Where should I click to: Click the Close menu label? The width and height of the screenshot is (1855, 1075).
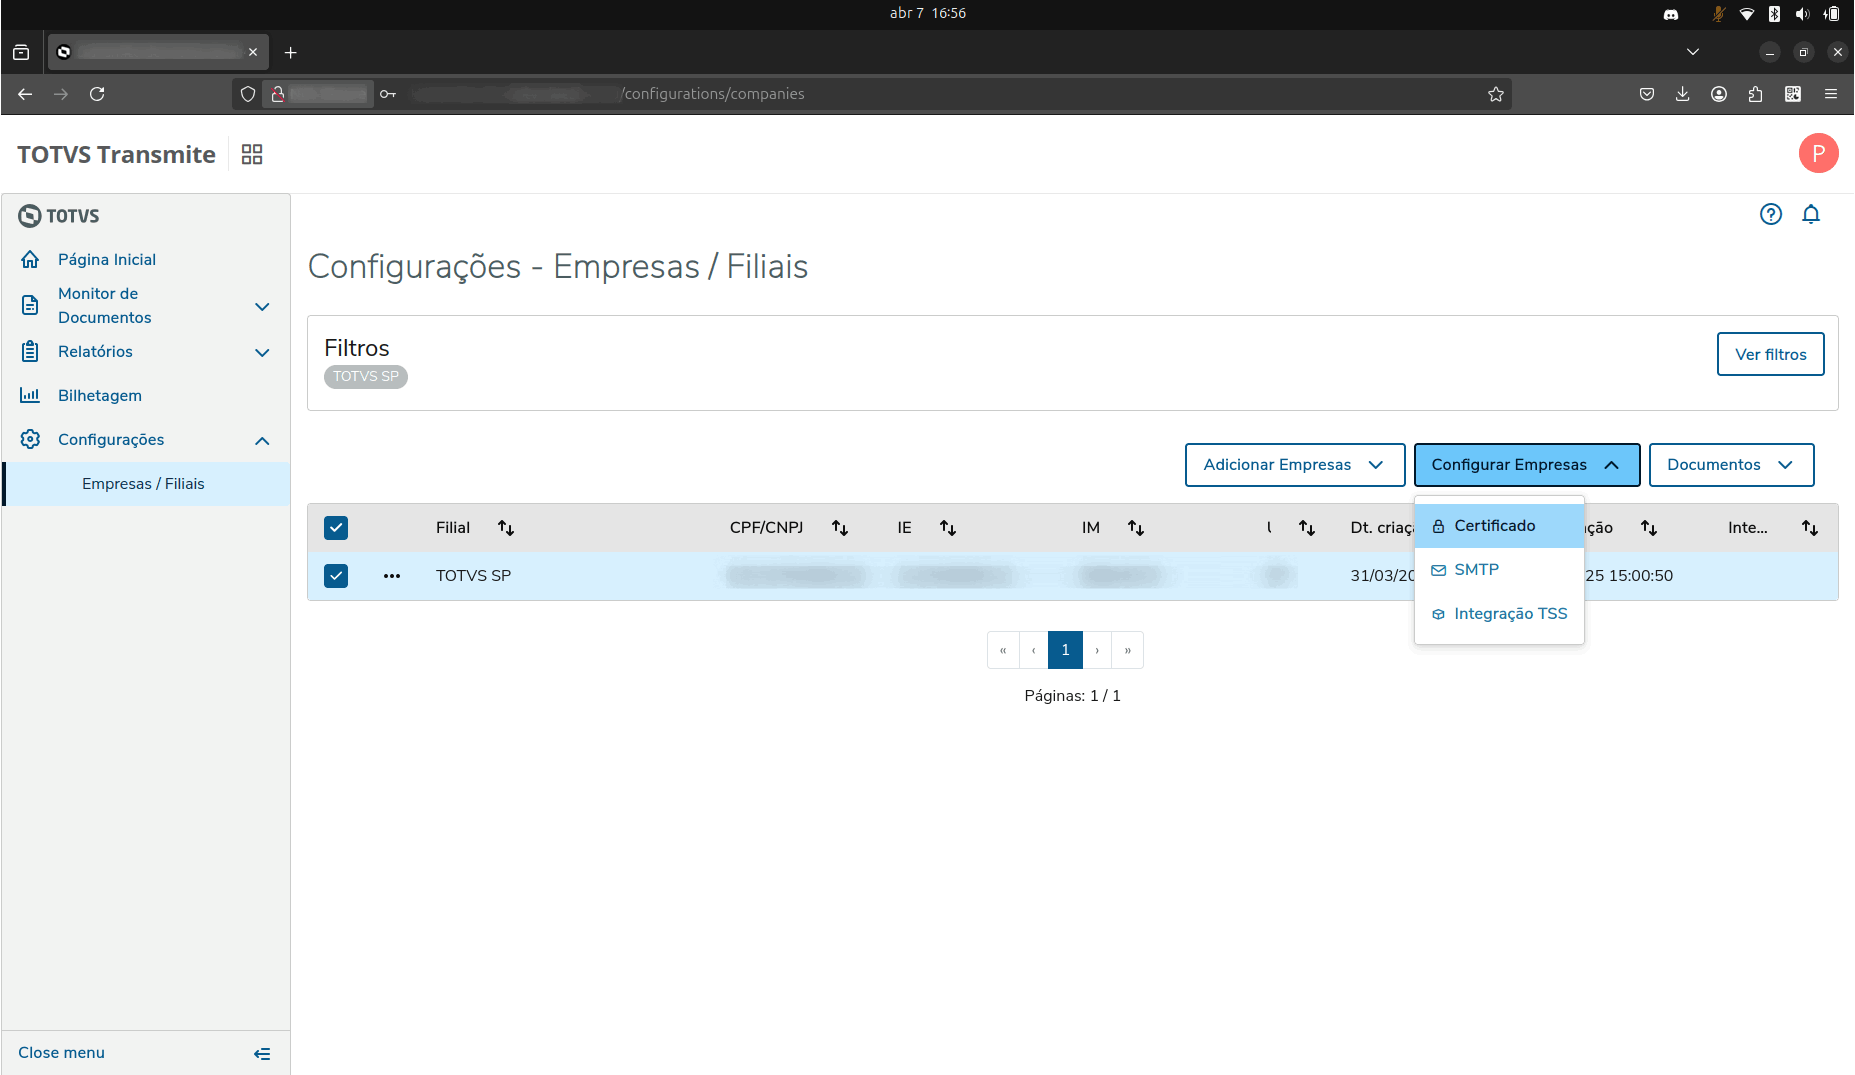(61, 1052)
